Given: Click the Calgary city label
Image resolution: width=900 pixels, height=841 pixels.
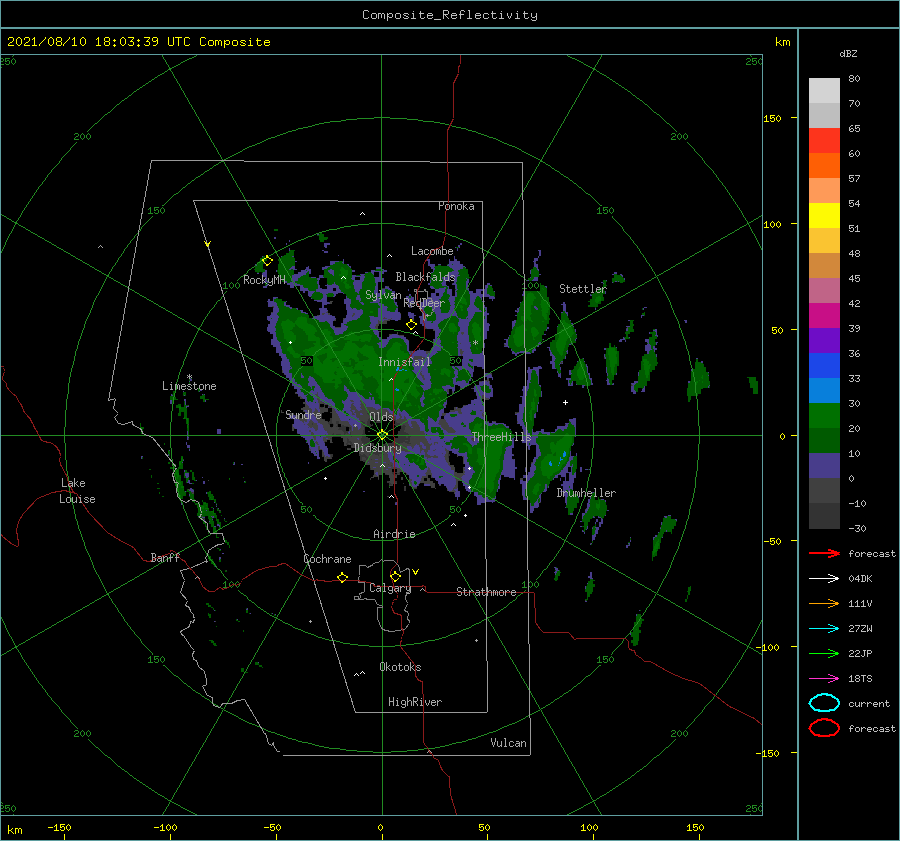Looking at the screenshot, I should pos(390,588).
